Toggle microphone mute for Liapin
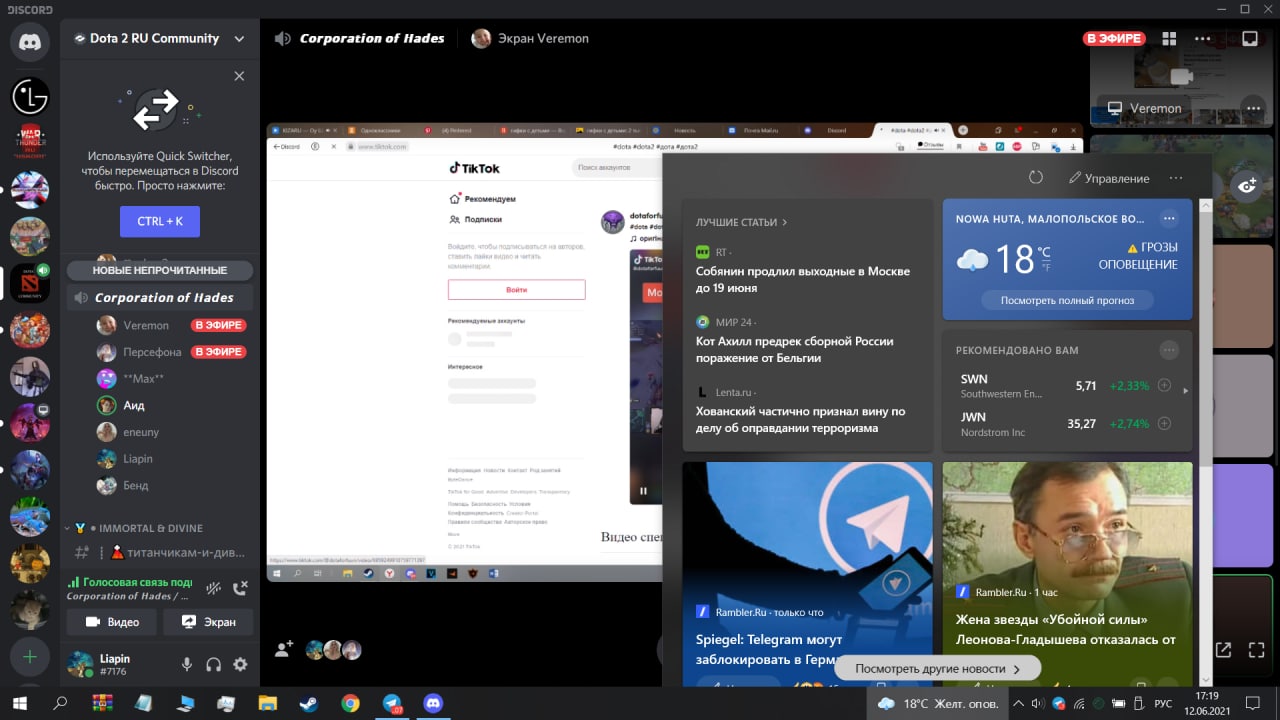Viewport: 1280px width, 720px height. coord(187,664)
